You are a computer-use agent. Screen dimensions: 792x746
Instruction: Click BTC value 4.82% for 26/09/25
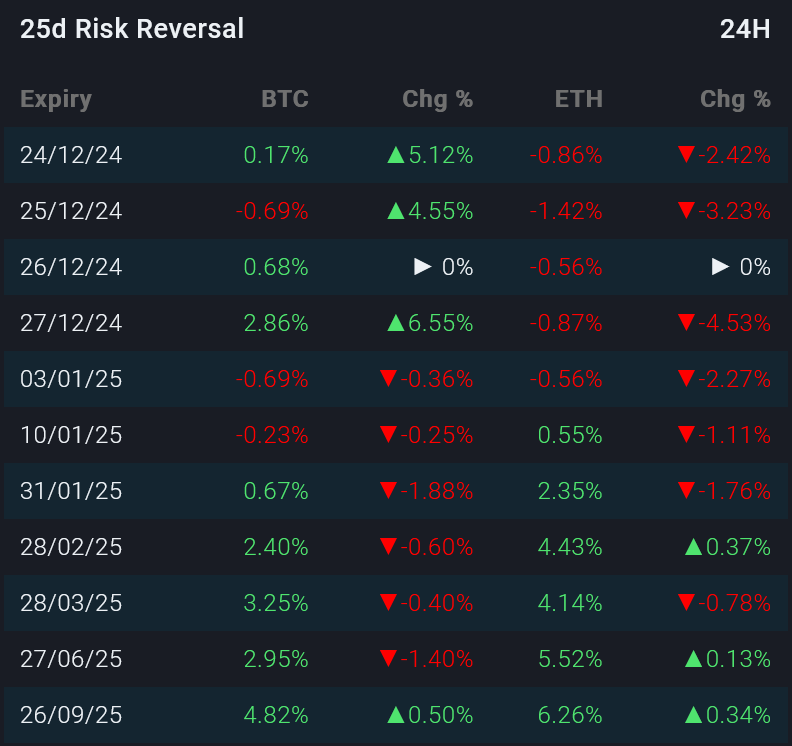(x=276, y=716)
